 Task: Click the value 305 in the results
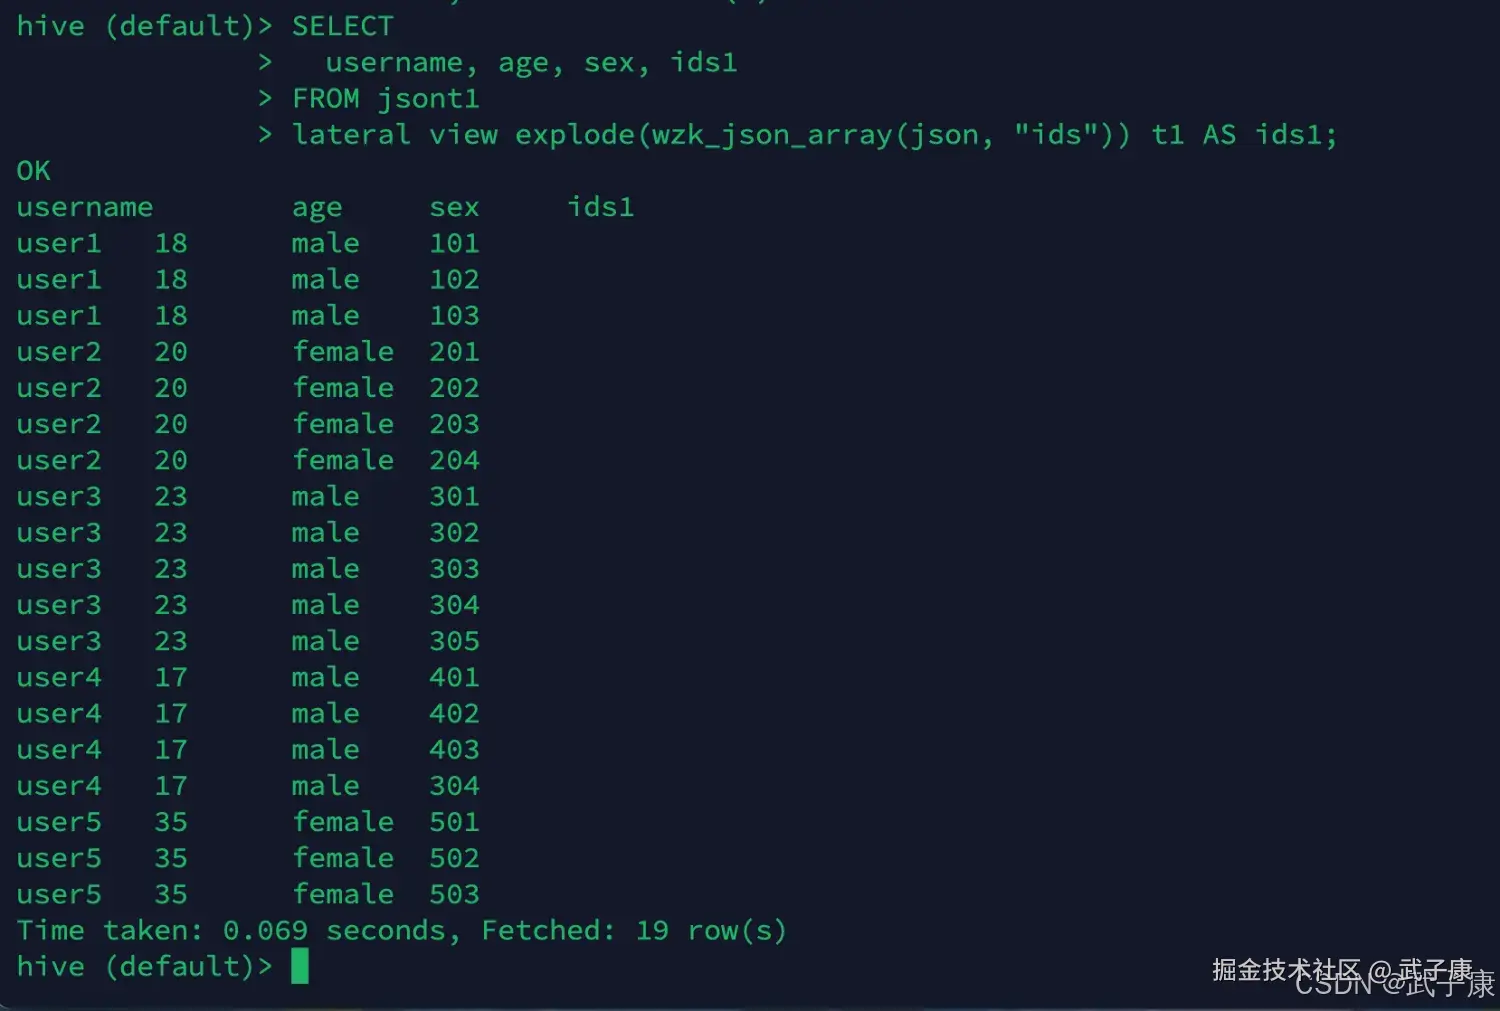pyautogui.click(x=454, y=641)
